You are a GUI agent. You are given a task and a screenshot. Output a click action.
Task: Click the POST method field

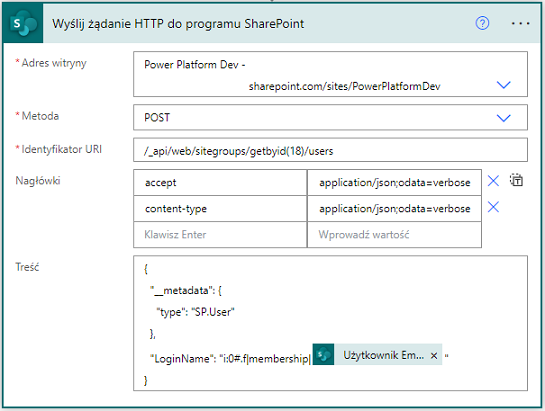[x=330, y=118]
